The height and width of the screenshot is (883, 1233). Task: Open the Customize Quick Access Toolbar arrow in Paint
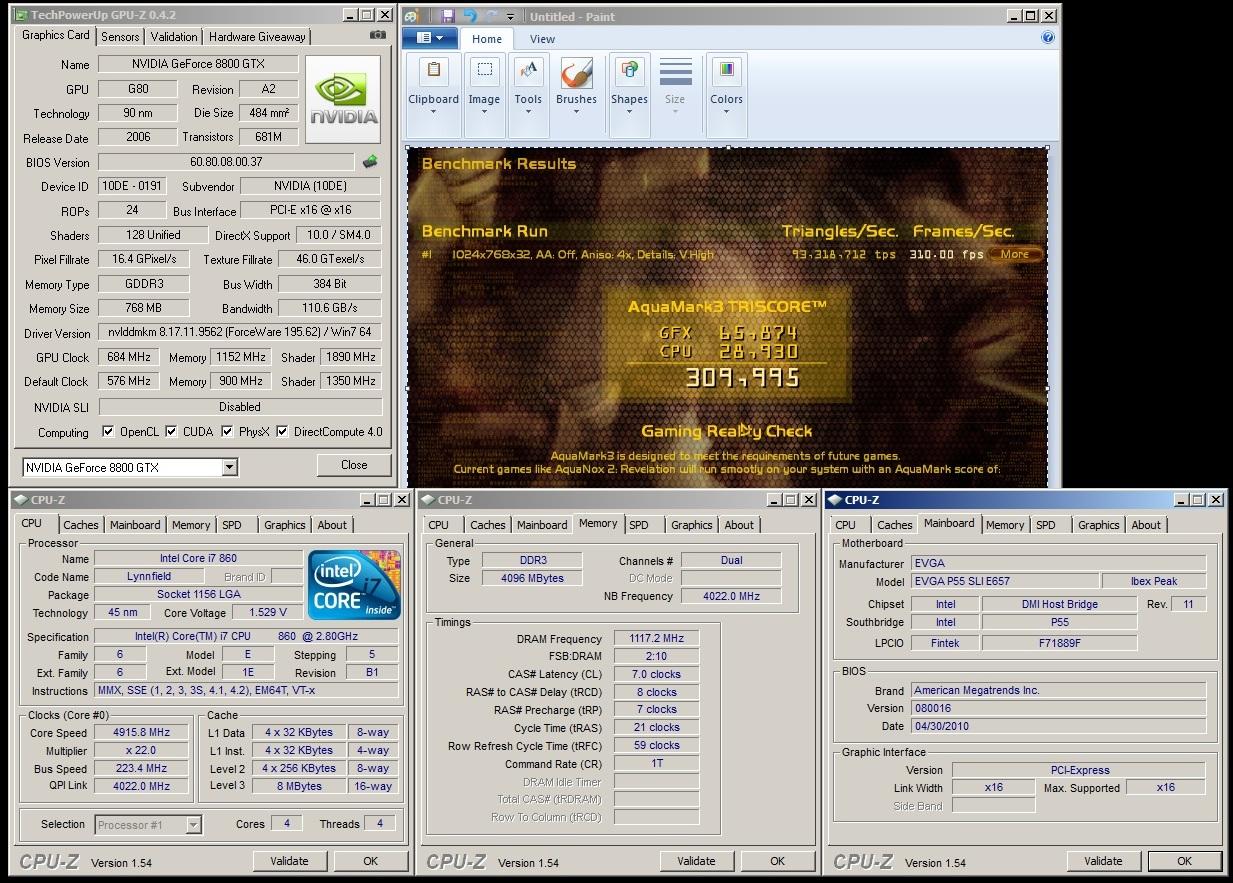point(510,17)
